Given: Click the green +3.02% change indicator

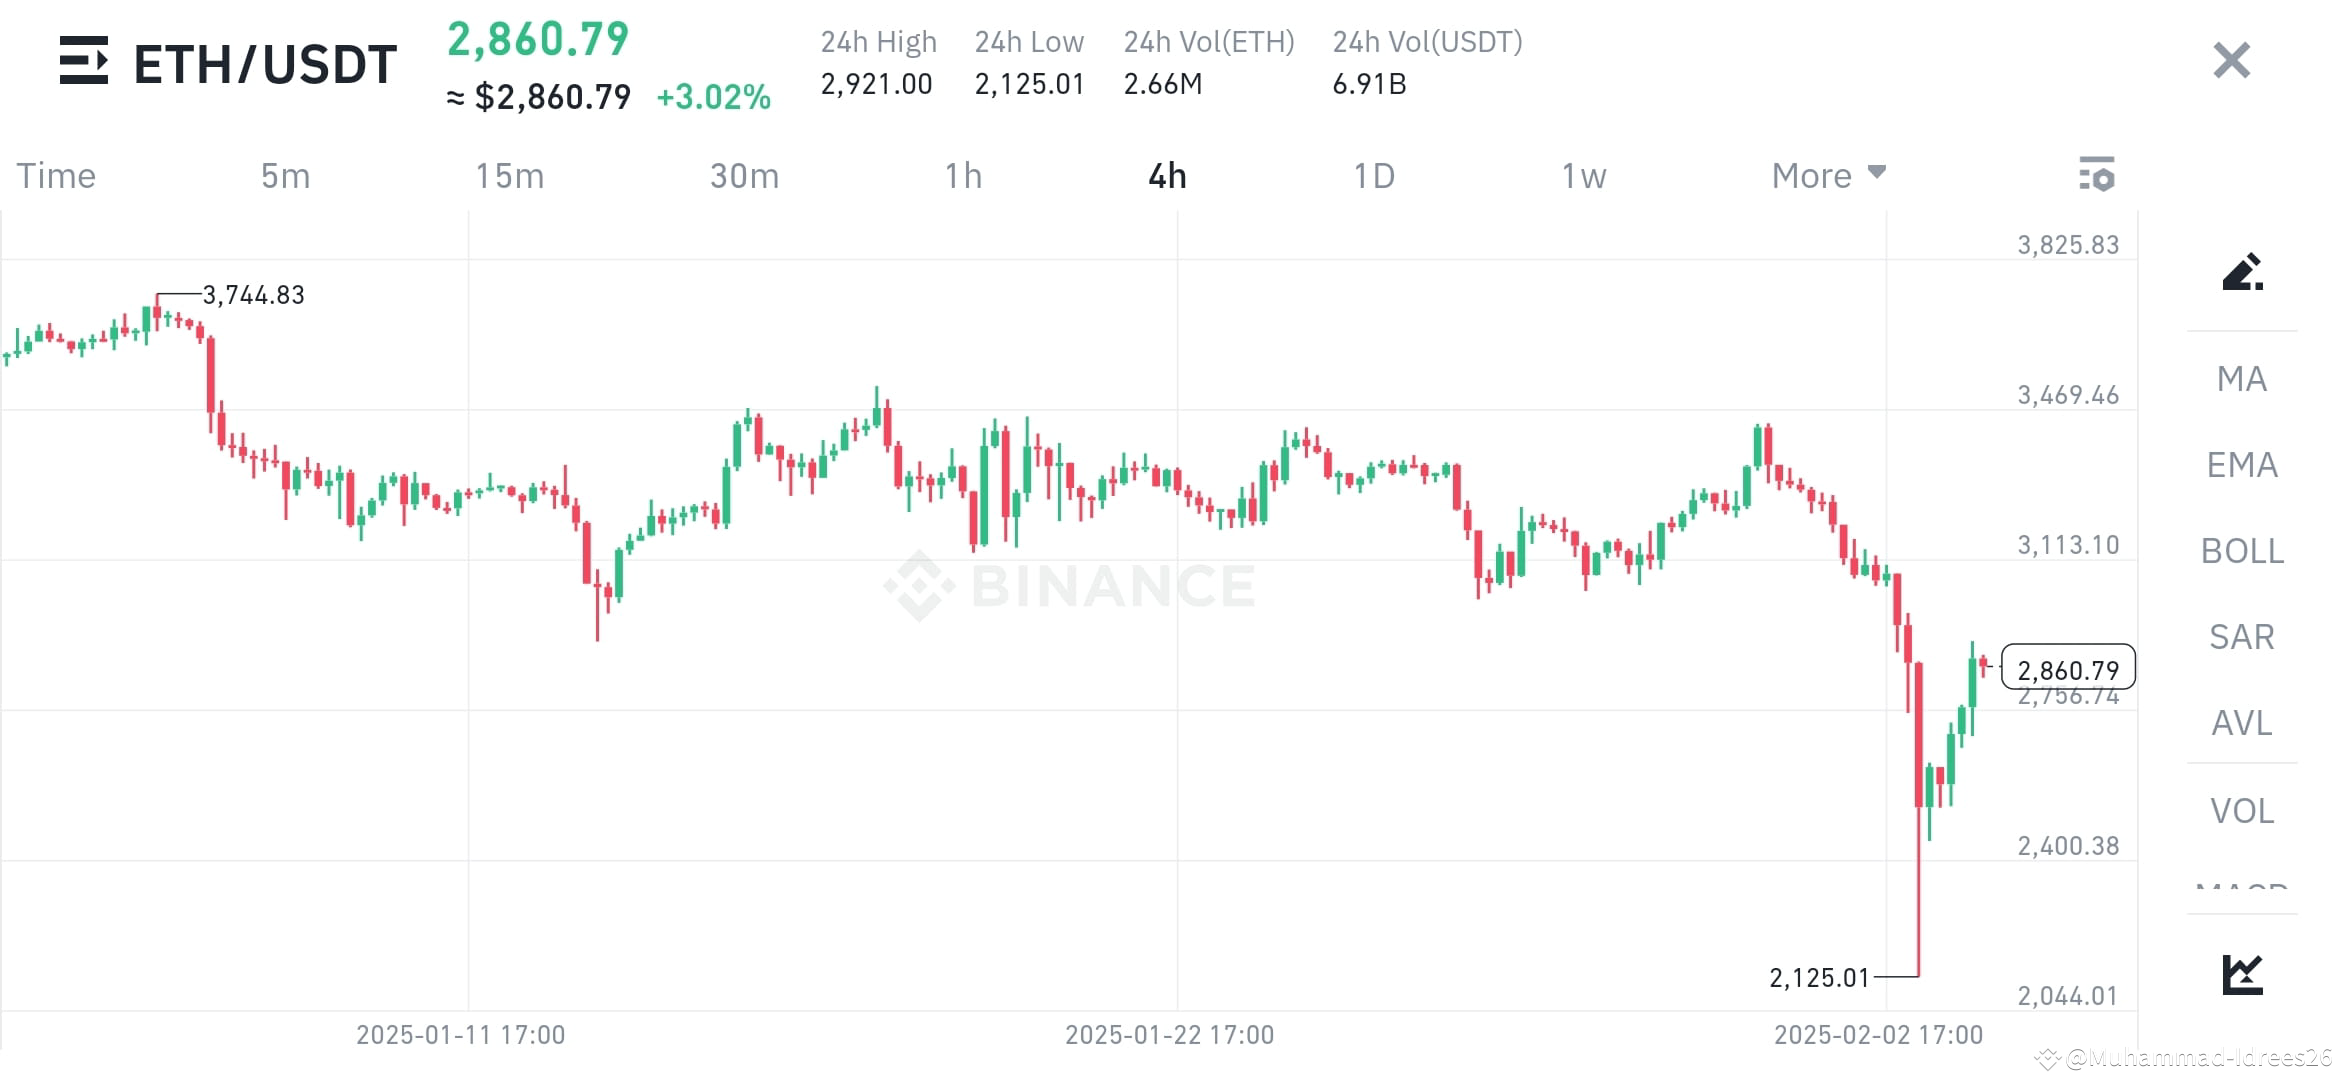Looking at the screenshot, I should [713, 98].
